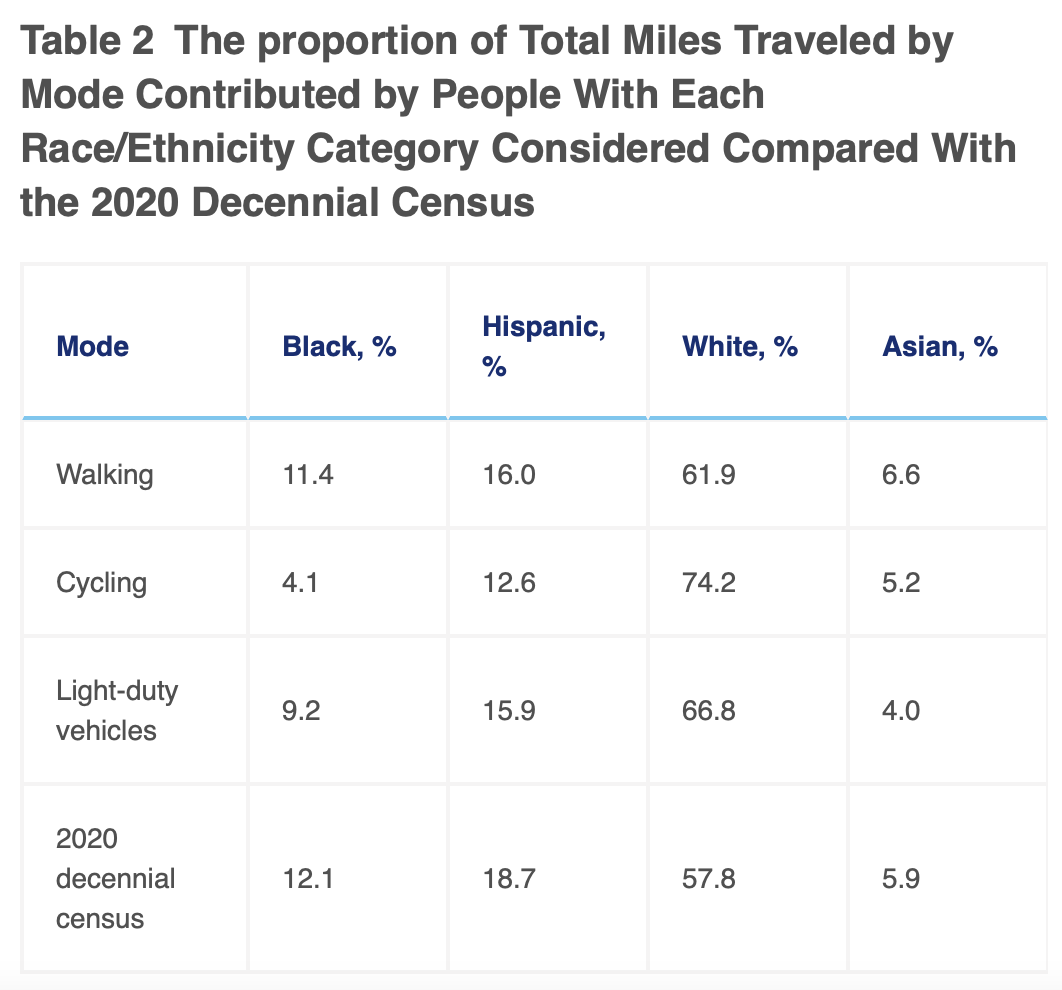Select the White, % column header
The width and height of the screenshot is (1062, 990).
pyautogui.click(x=740, y=347)
